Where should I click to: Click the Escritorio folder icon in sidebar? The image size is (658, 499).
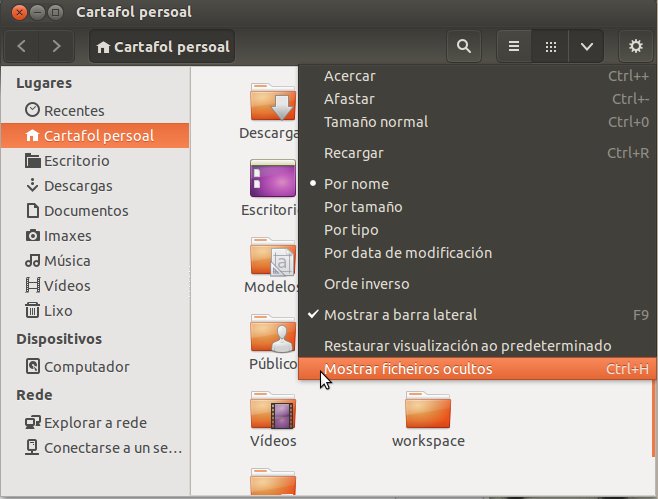pyautogui.click(x=32, y=160)
